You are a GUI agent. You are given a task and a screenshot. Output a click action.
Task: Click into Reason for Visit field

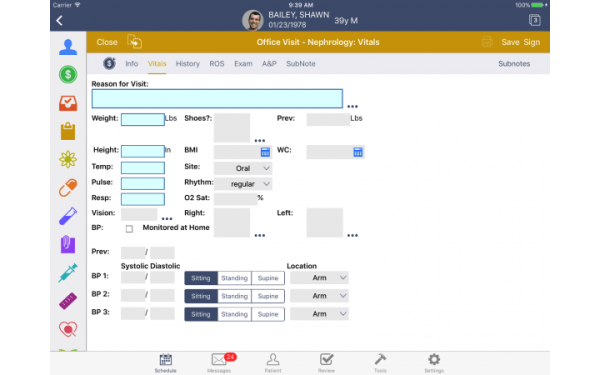point(217,99)
